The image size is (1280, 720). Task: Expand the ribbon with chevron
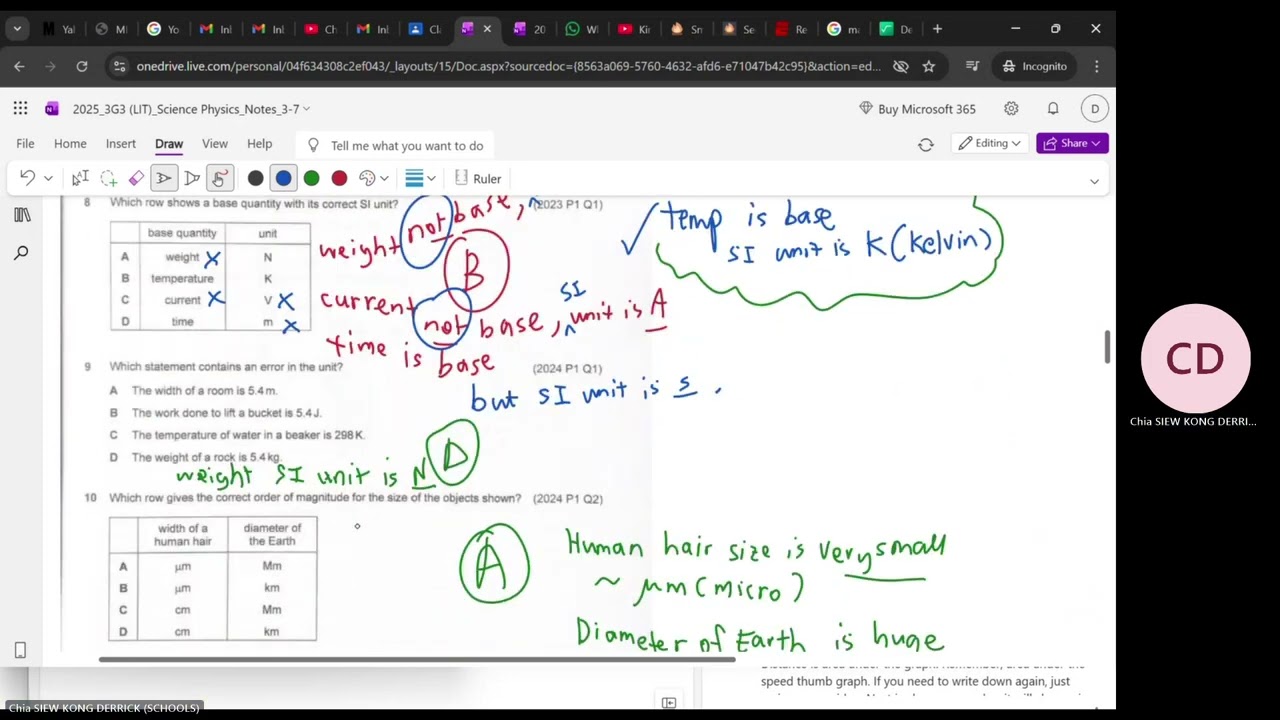click(x=1094, y=181)
